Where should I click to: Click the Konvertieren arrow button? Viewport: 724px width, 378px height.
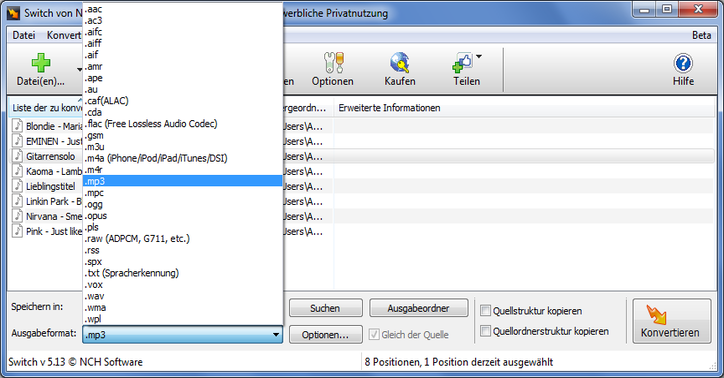click(671, 321)
